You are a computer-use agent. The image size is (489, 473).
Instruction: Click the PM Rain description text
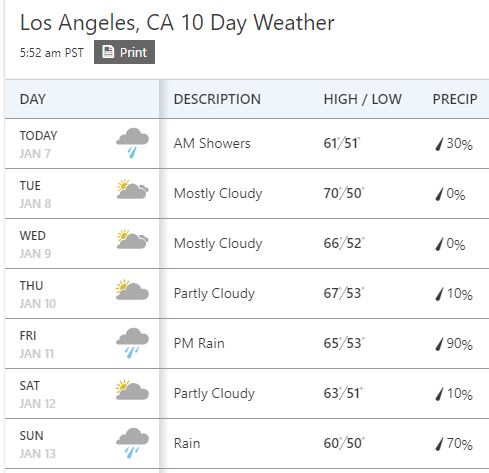tap(199, 343)
